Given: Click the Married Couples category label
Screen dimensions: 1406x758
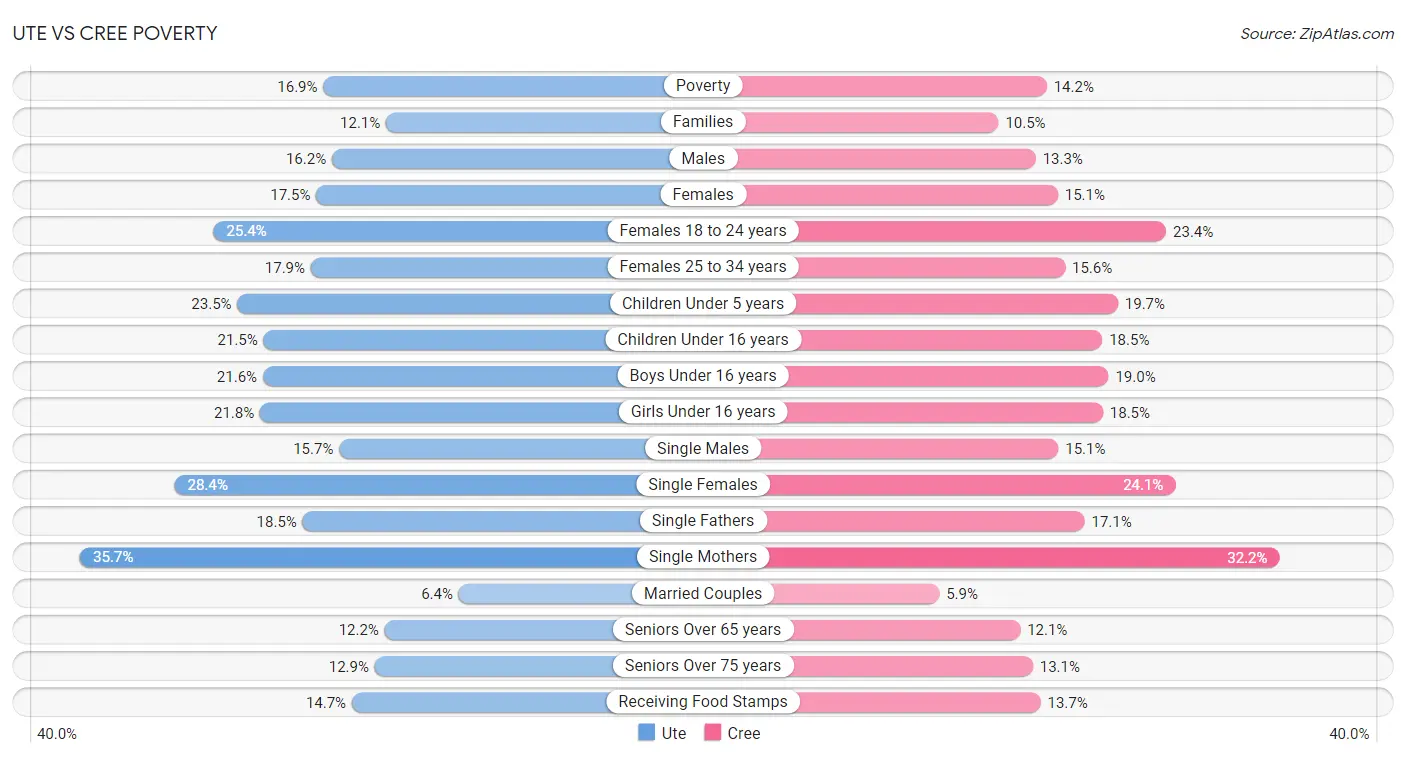Looking at the screenshot, I should point(703,593).
